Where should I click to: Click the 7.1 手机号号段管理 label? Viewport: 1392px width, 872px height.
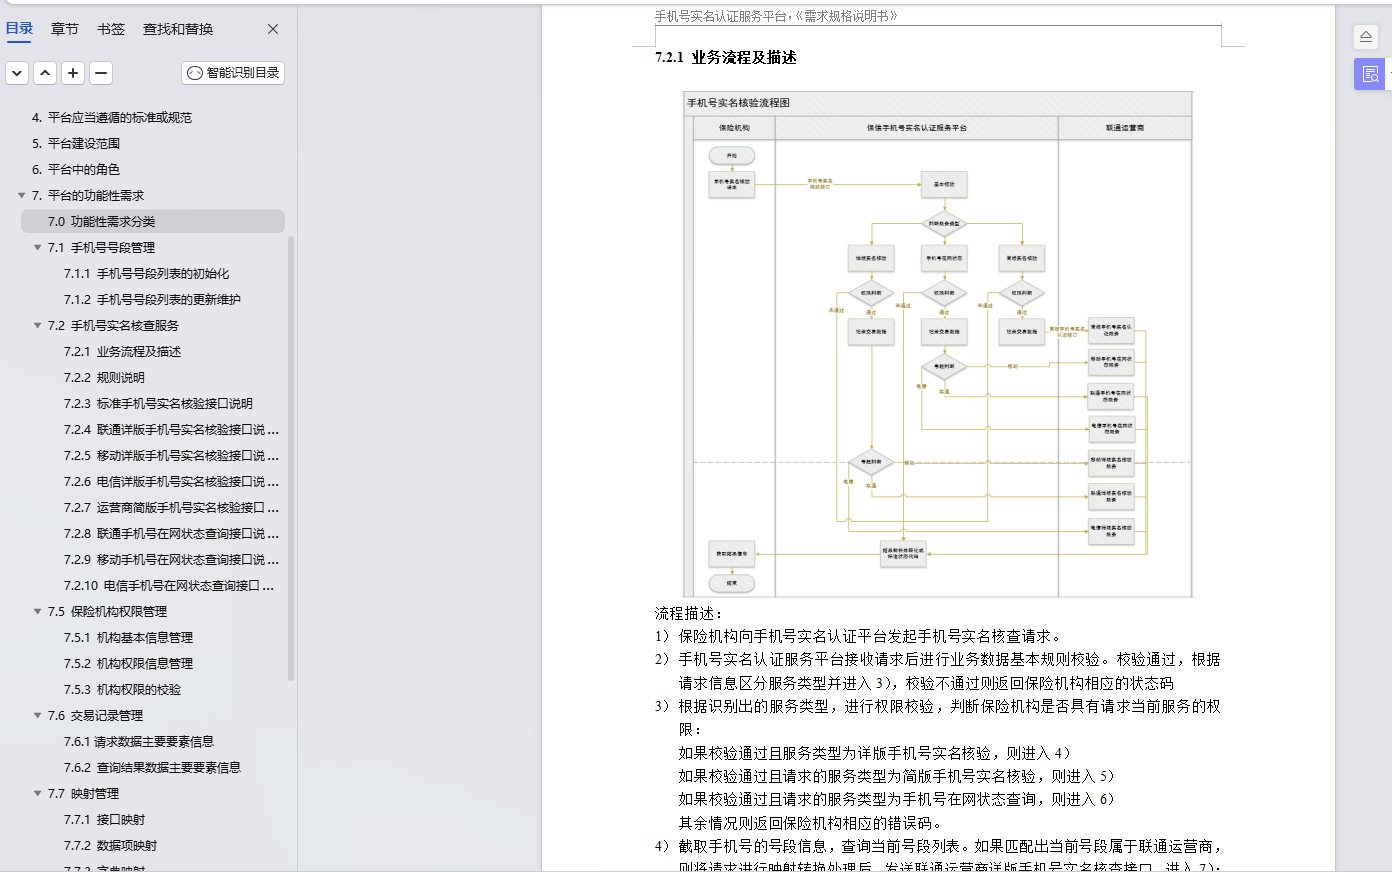pos(101,247)
